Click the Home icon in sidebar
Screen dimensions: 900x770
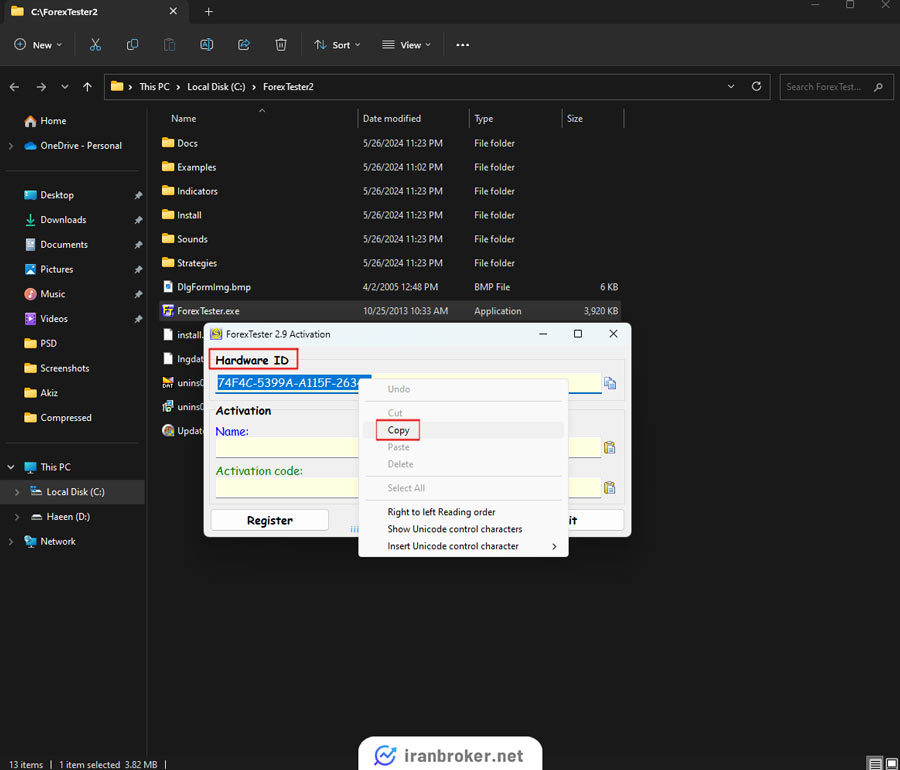pos(30,121)
